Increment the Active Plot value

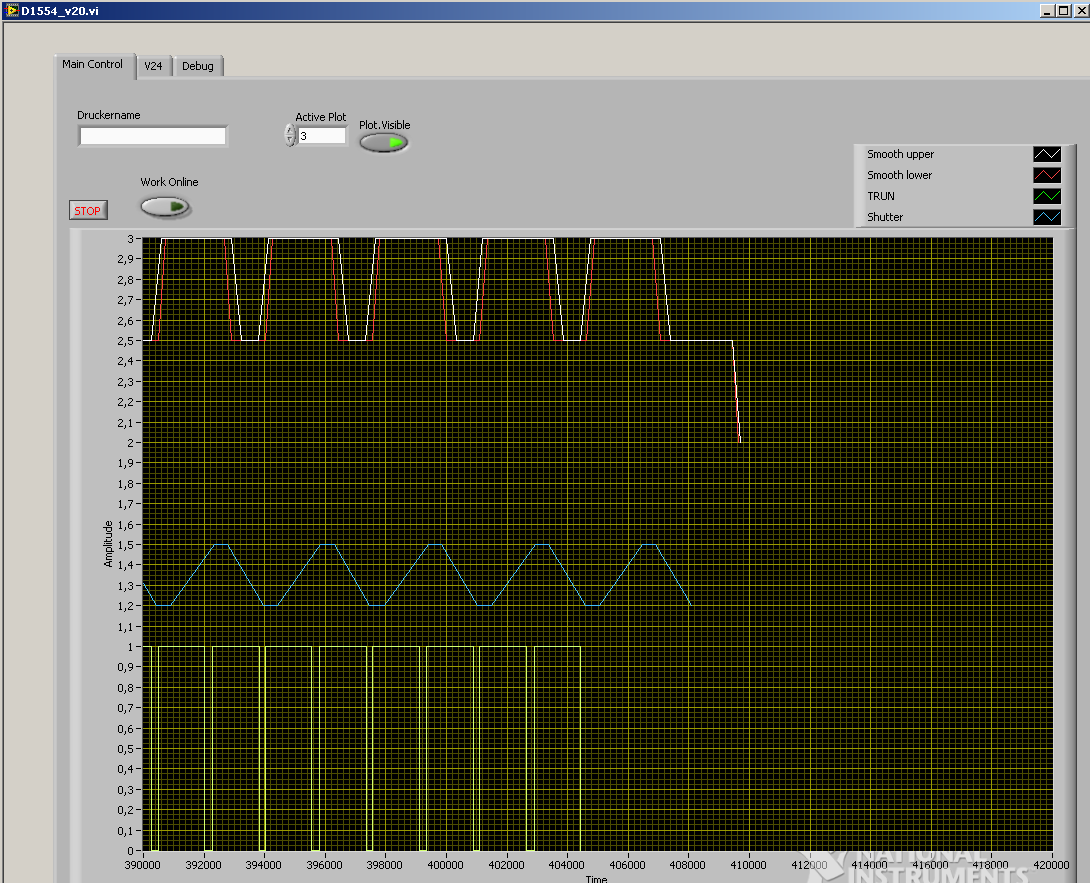[x=290, y=129]
